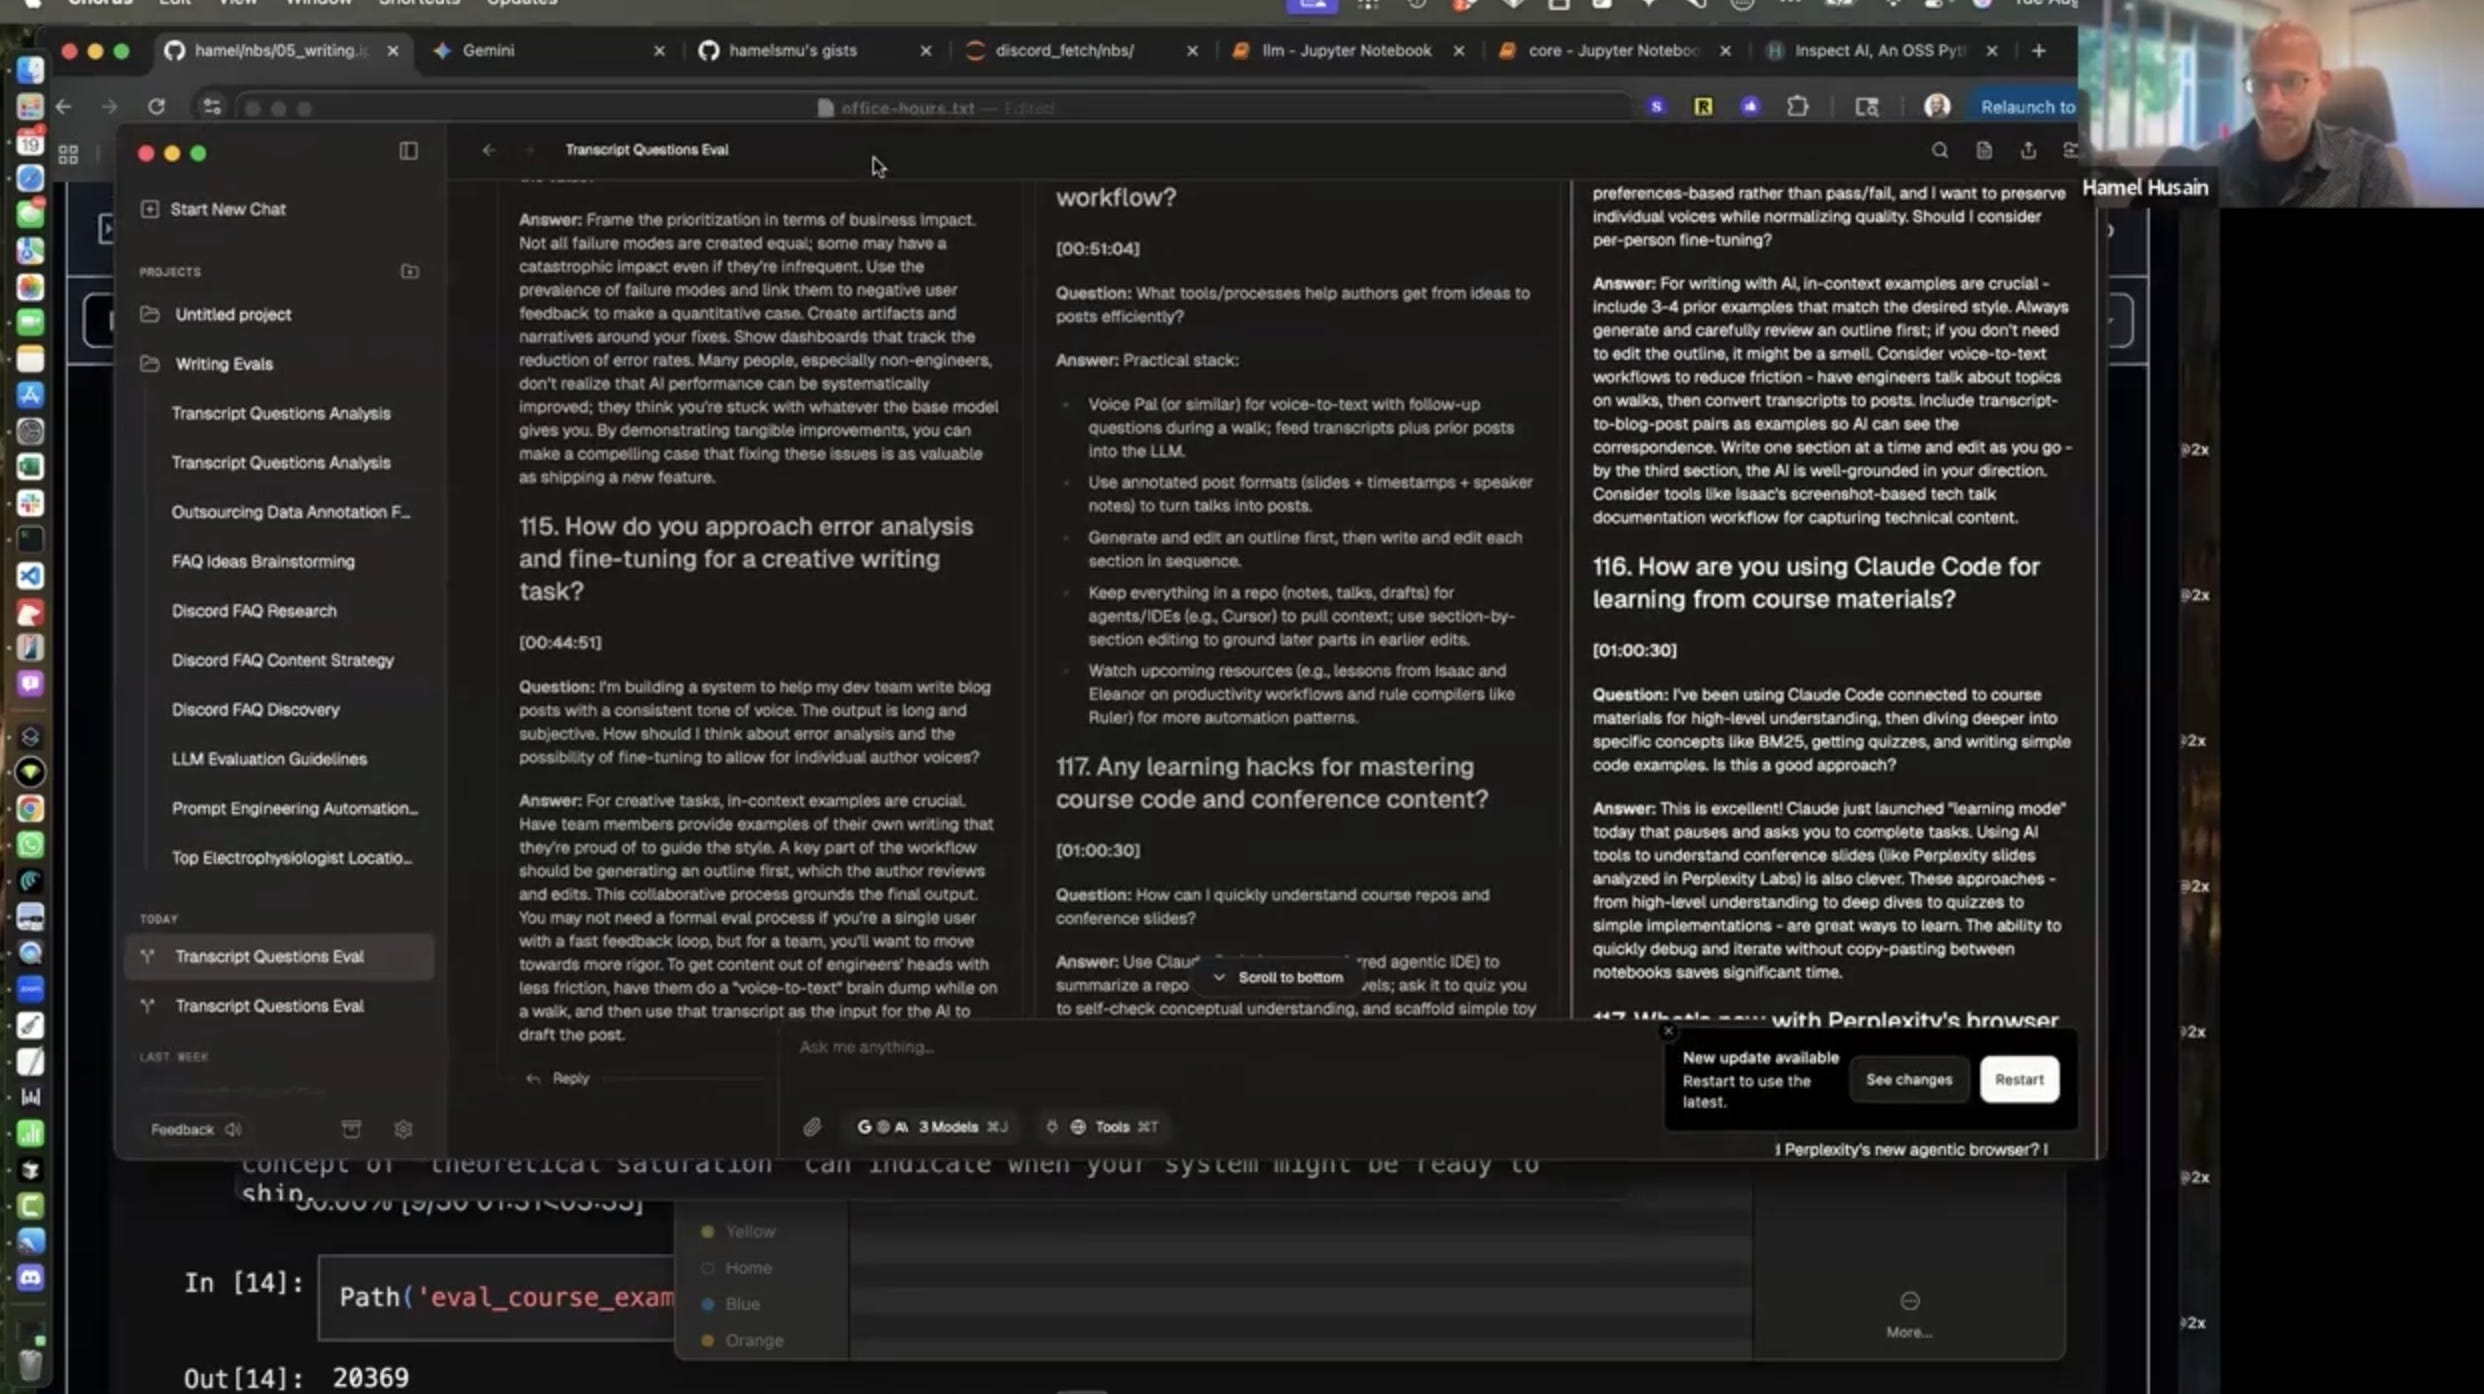Click the document icon in chat header

pyautogui.click(x=1984, y=151)
